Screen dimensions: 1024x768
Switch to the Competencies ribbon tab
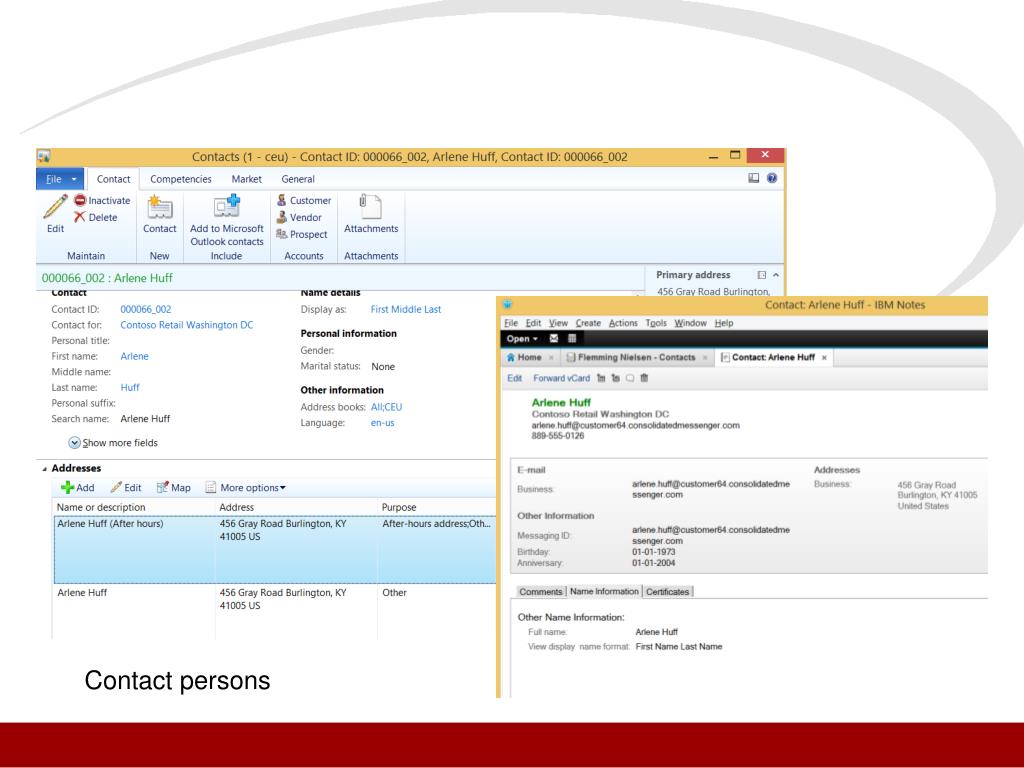[x=181, y=179]
